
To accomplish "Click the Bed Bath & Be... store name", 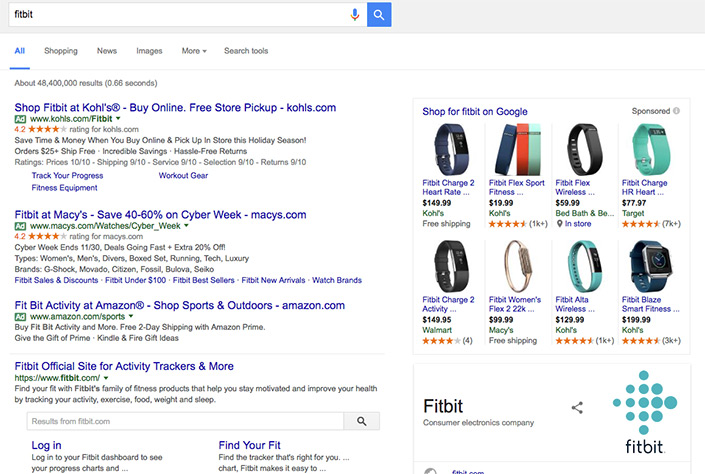I will coord(585,213).
